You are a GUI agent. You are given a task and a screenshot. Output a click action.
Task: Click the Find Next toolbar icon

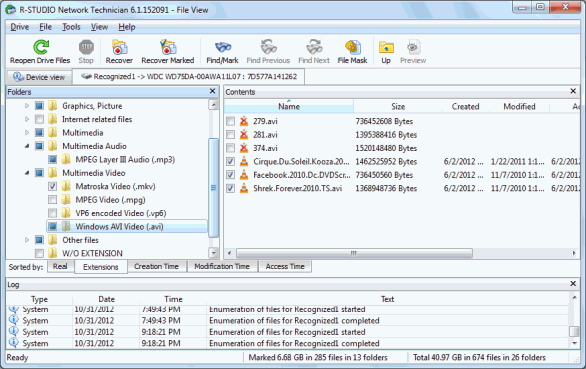click(314, 47)
